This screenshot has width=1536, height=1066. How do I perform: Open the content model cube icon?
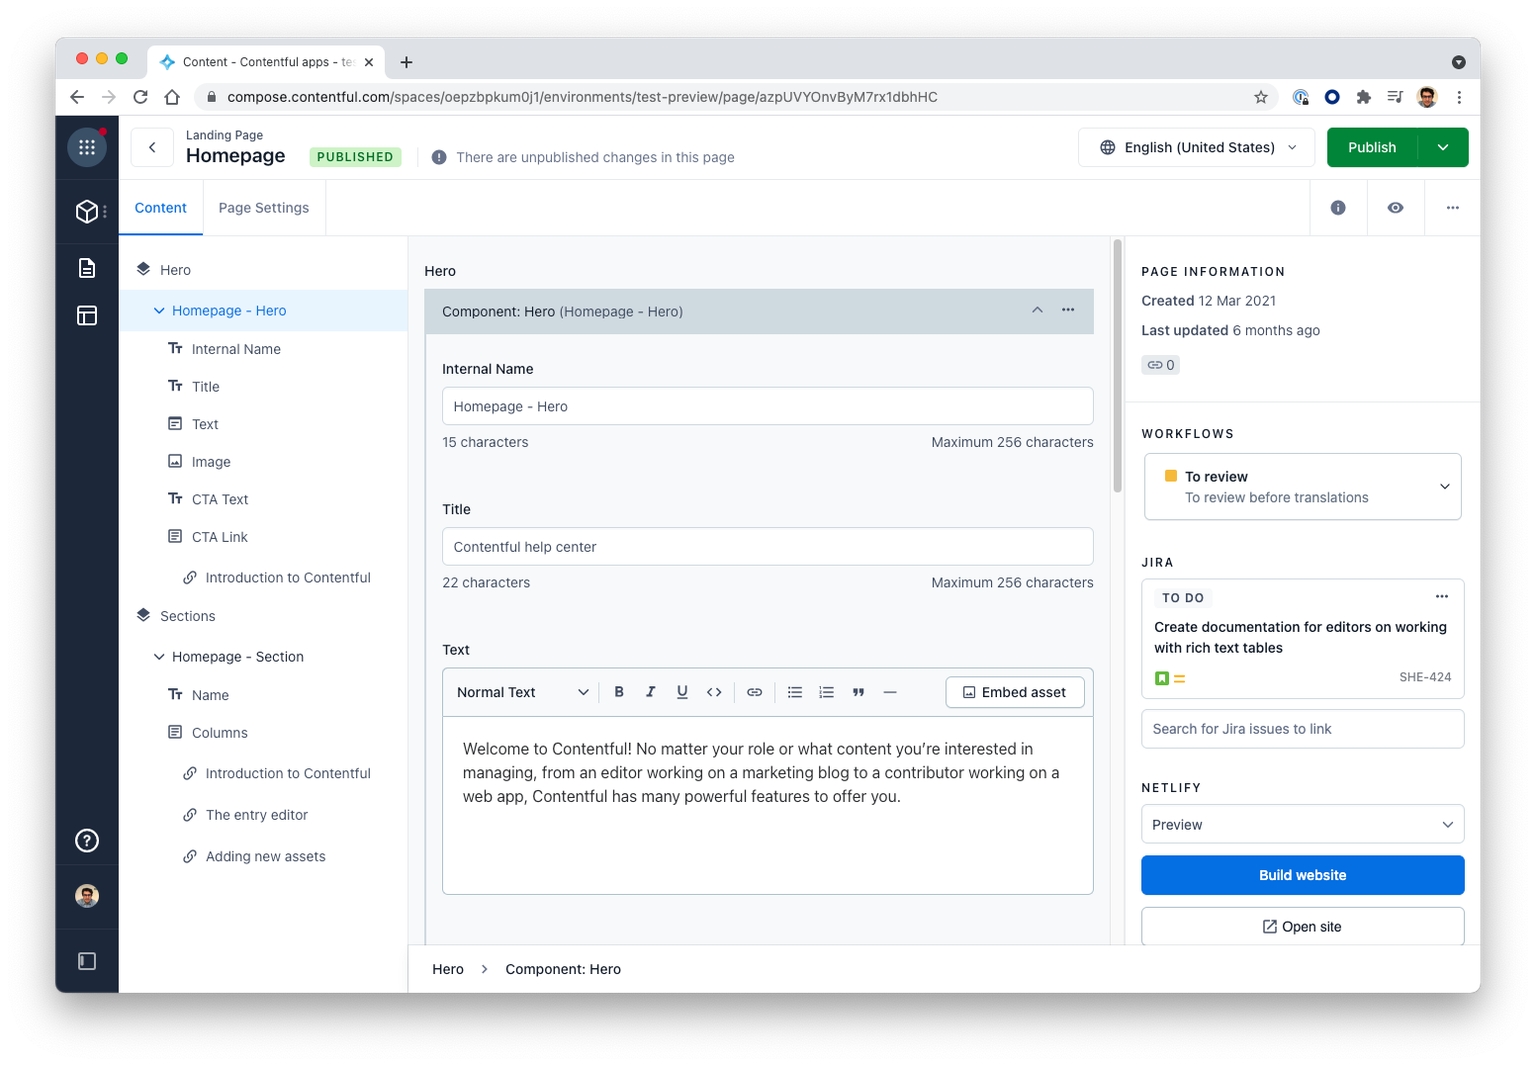[87, 211]
